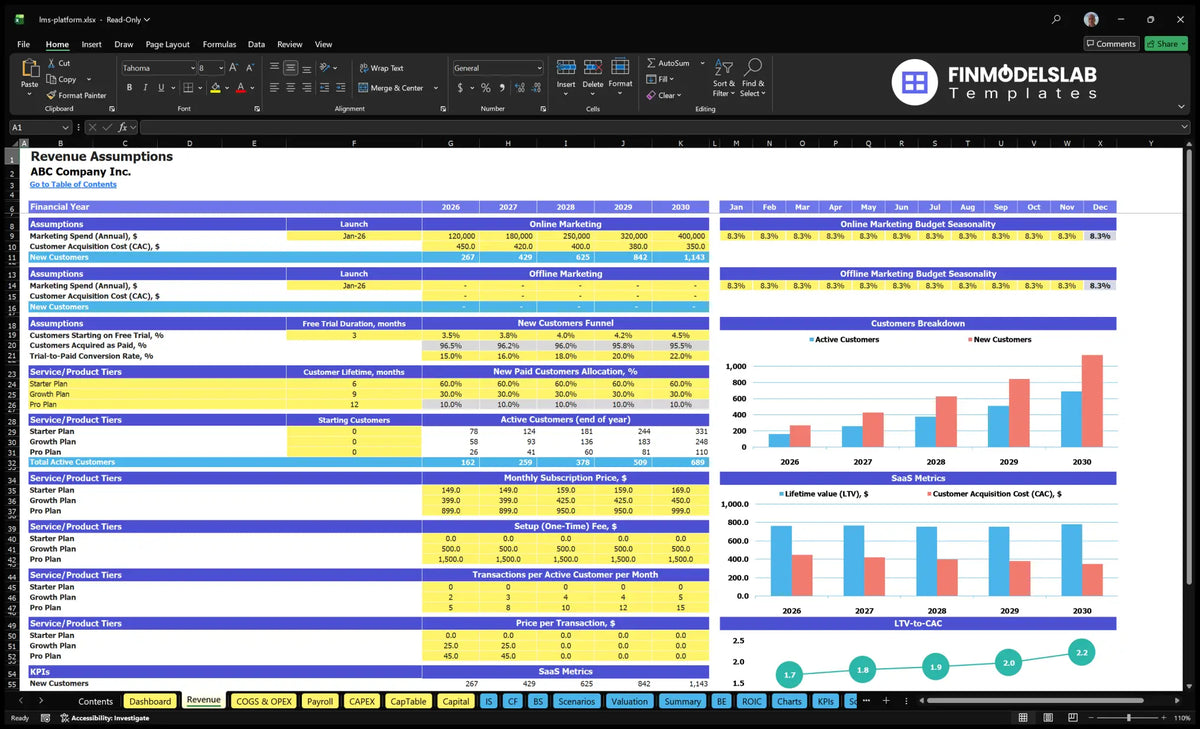Toggle center horizontal alignment
Screen dimensions: 1200x729
(x=290, y=88)
